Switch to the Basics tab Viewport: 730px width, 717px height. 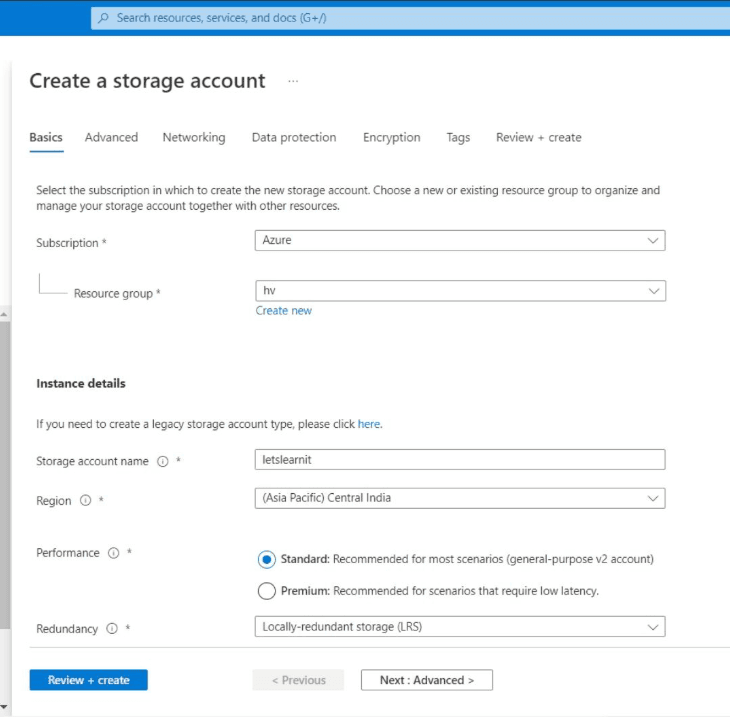coord(46,137)
